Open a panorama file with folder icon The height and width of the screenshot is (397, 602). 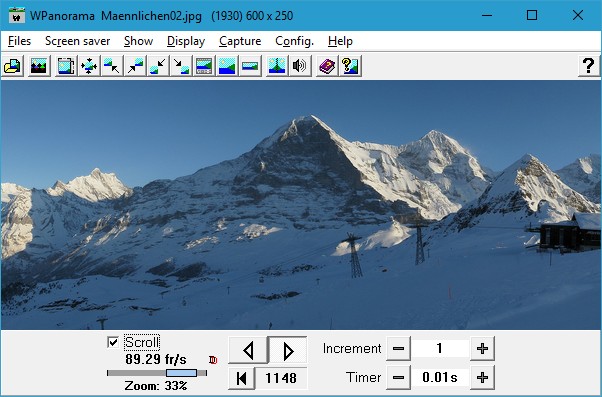coord(13,66)
